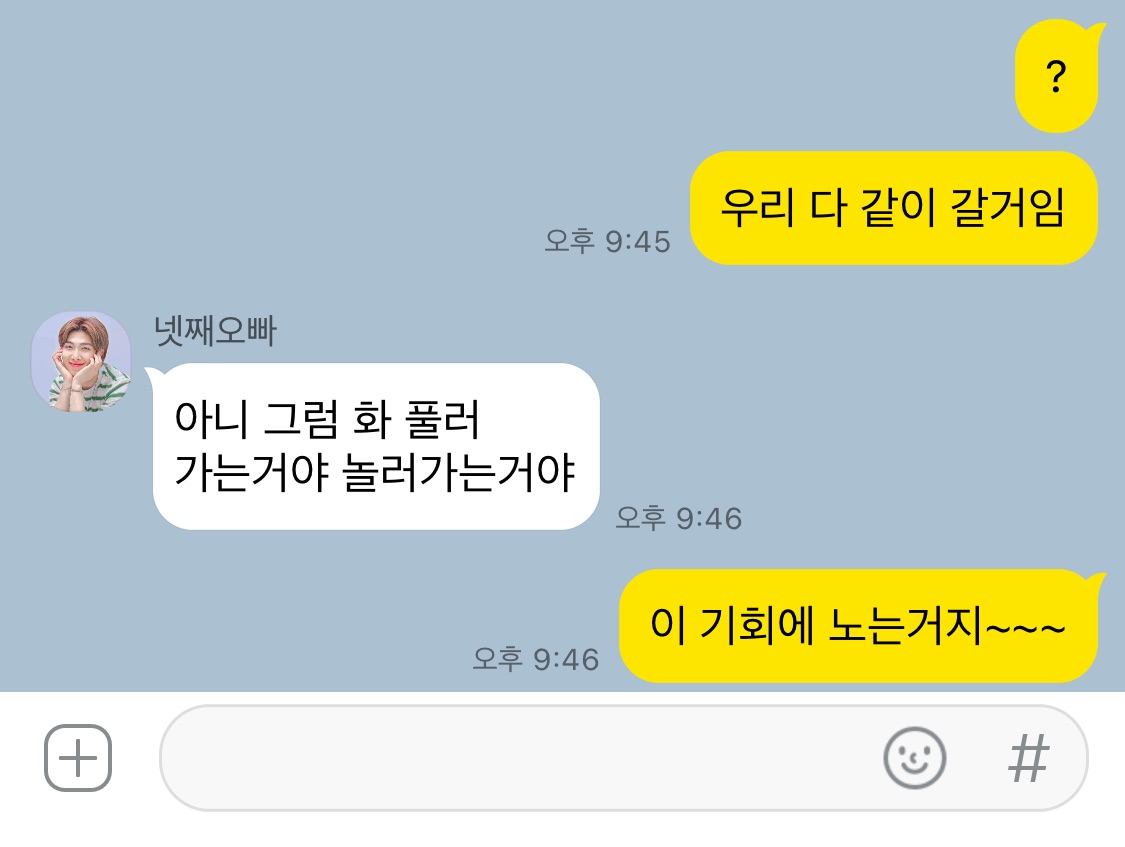Tap the sender name 넷째오빠

[x=215, y=331]
